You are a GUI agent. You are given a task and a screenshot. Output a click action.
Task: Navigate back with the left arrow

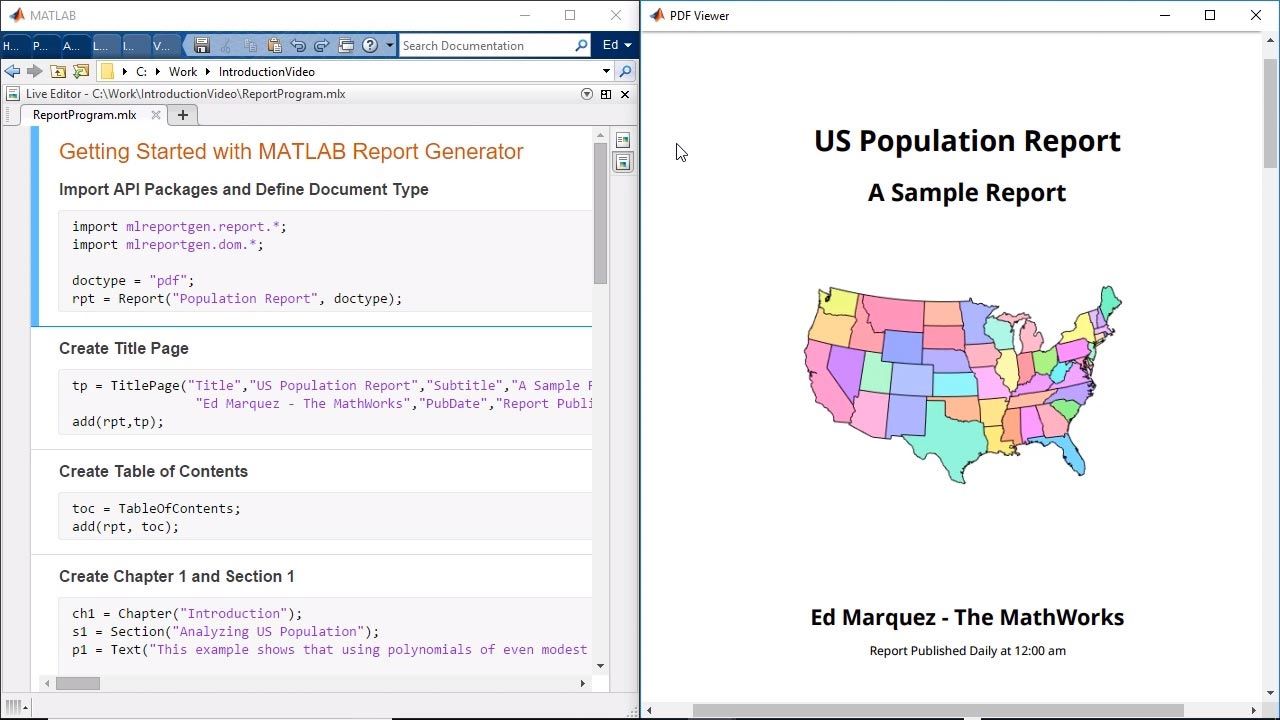coord(12,72)
